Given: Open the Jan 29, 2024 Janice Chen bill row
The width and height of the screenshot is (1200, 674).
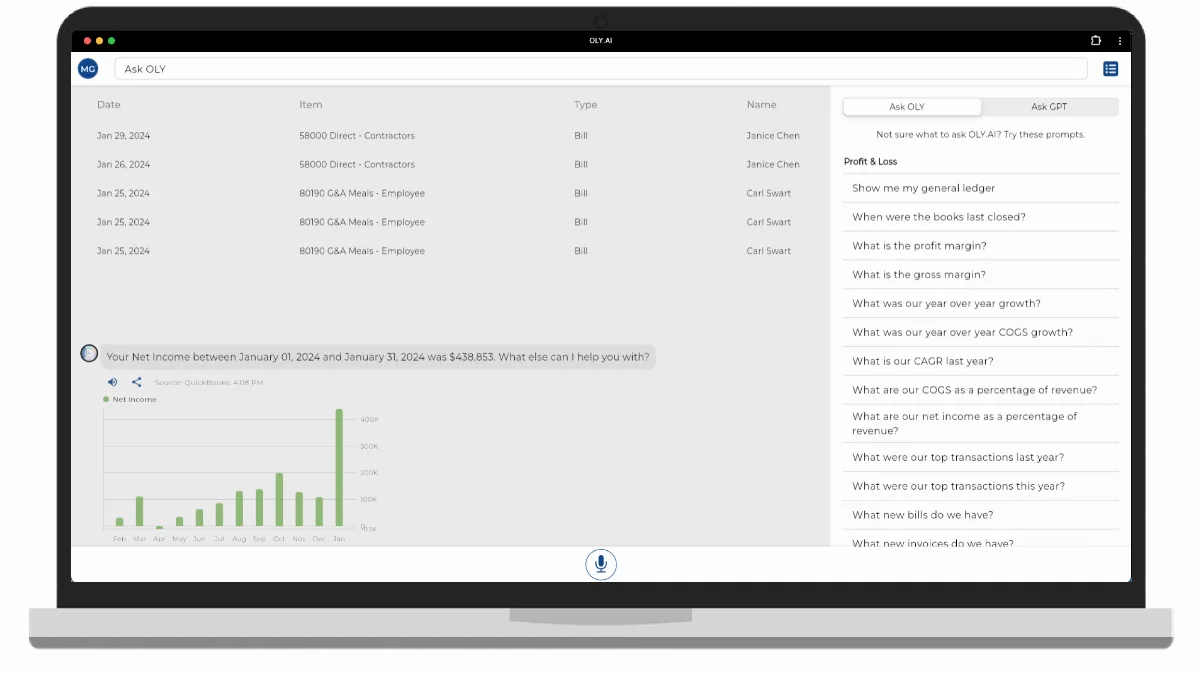Looking at the screenshot, I should (x=449, y=136).
